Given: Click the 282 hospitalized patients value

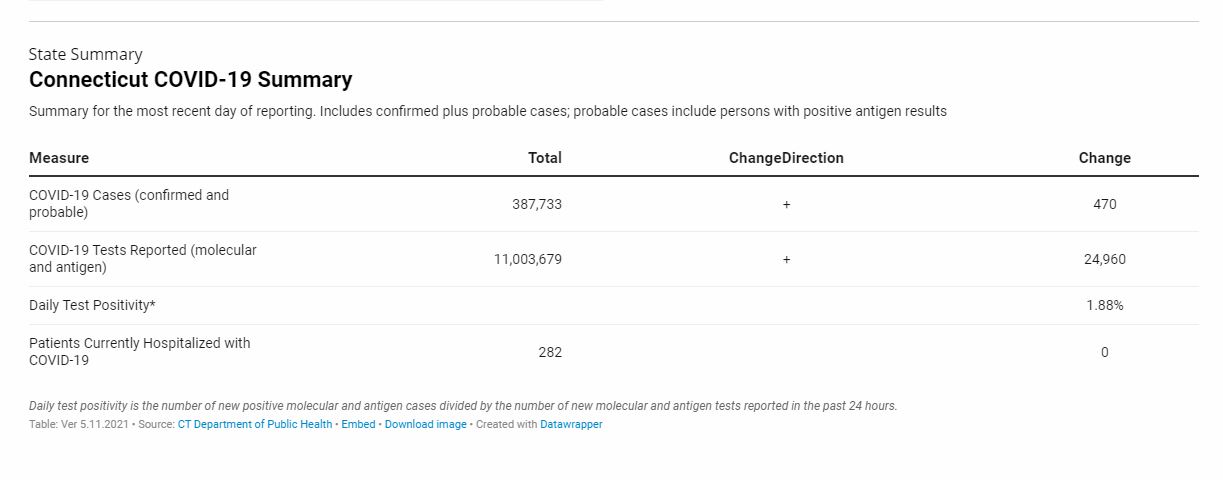Looking at the screenshot, I should 550,352.
